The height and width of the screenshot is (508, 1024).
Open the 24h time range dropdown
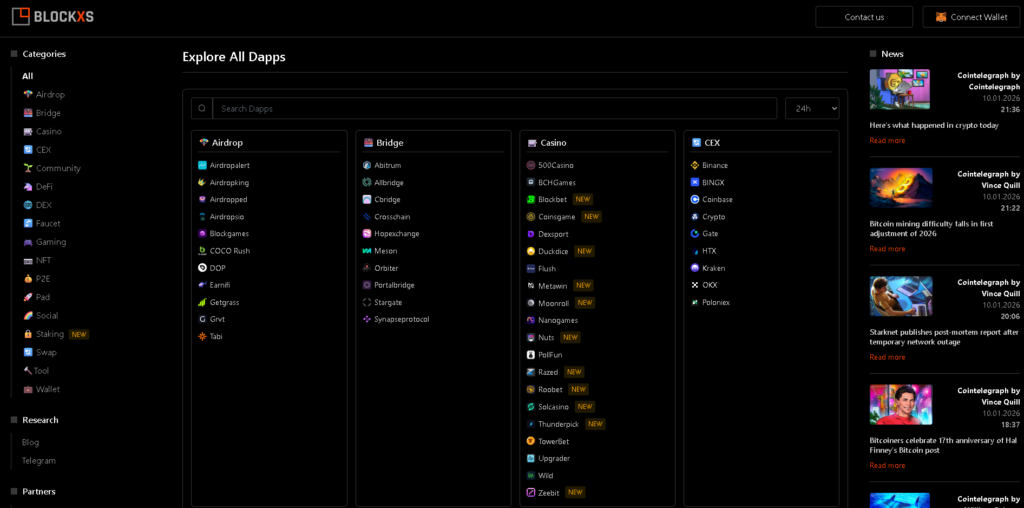point(811,108)
